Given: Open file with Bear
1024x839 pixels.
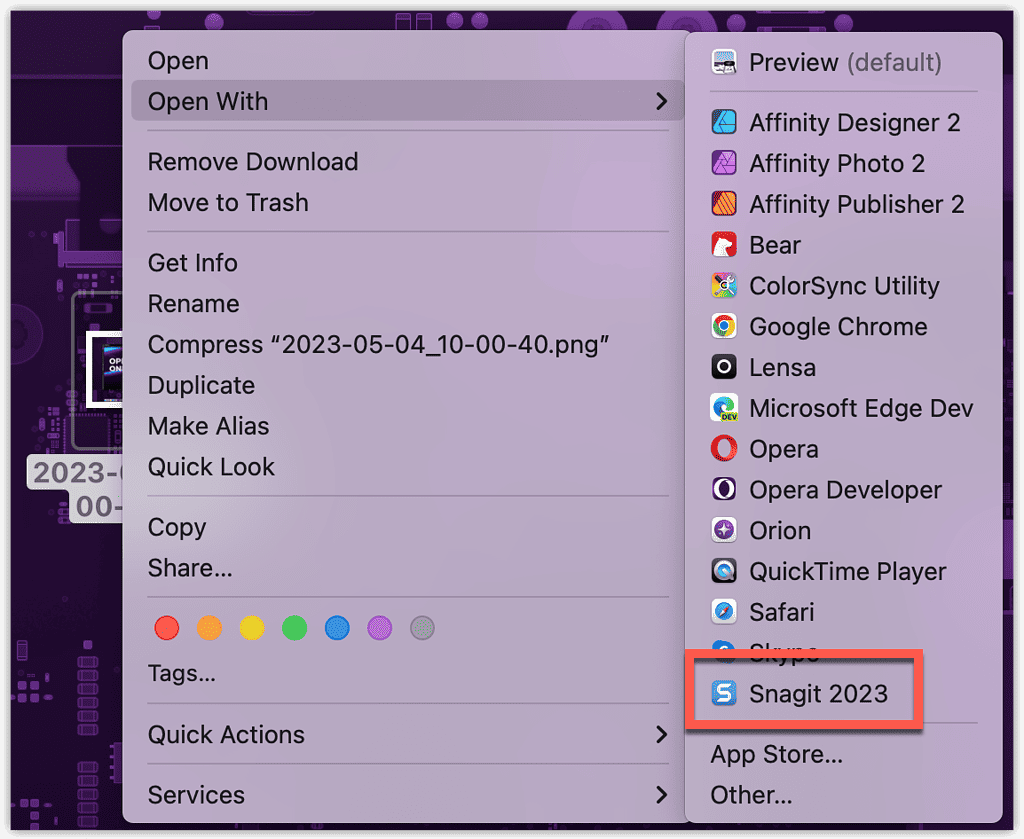Looking at the screenshot, I should click(844, 245).
